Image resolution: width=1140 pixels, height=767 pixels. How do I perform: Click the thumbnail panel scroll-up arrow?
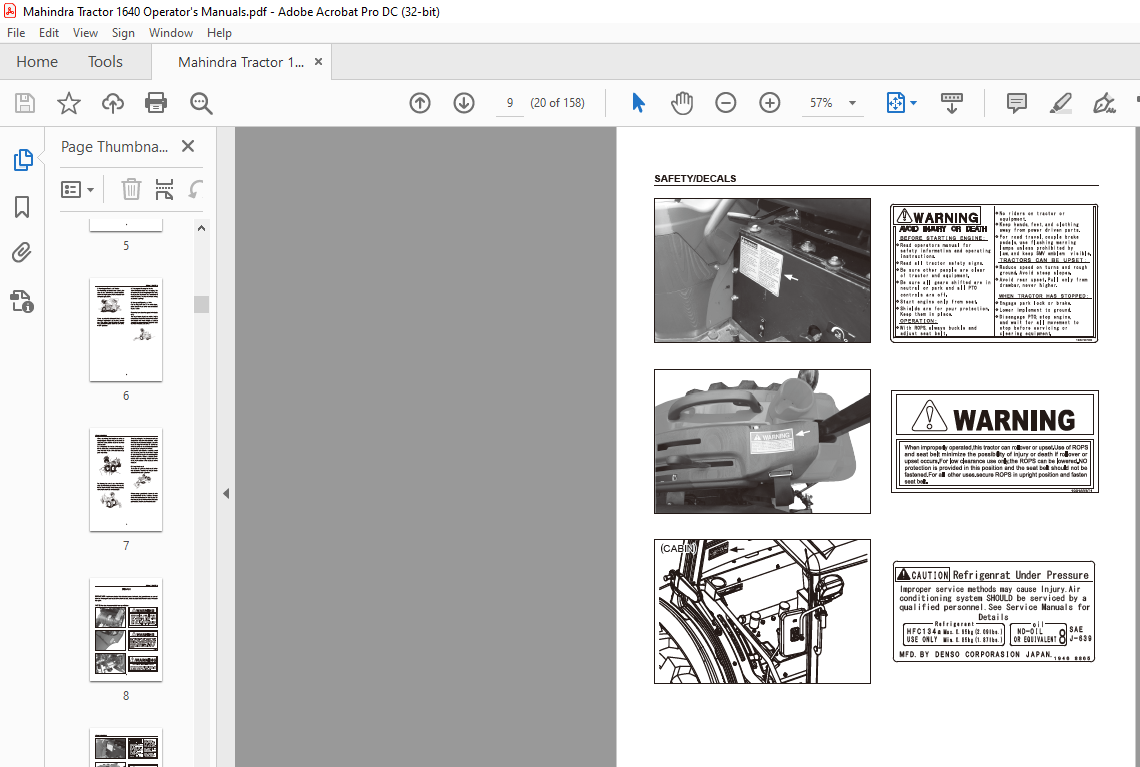(x=201, y=228)
